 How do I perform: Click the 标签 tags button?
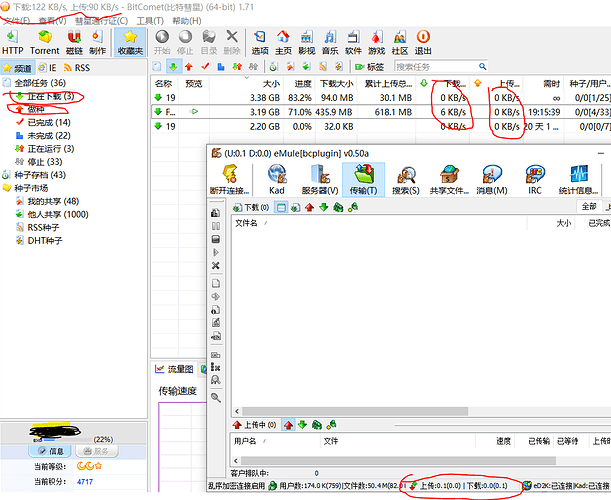tap(370, 67)
